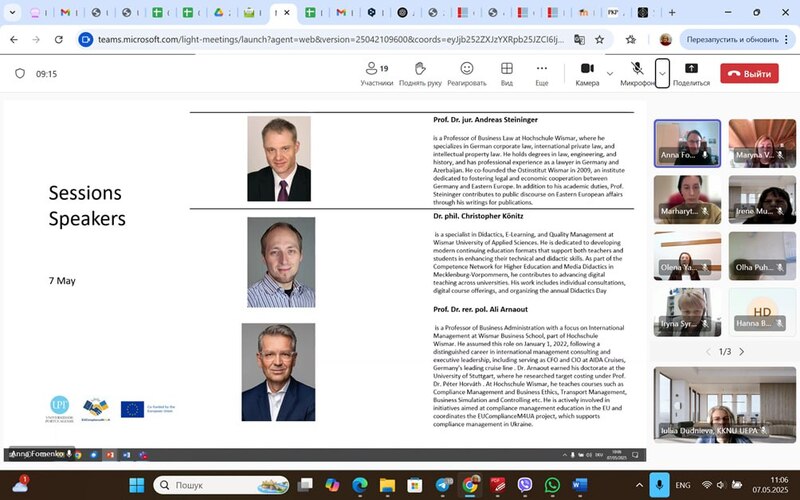Open Microsoft Store from taskbar

415,485
